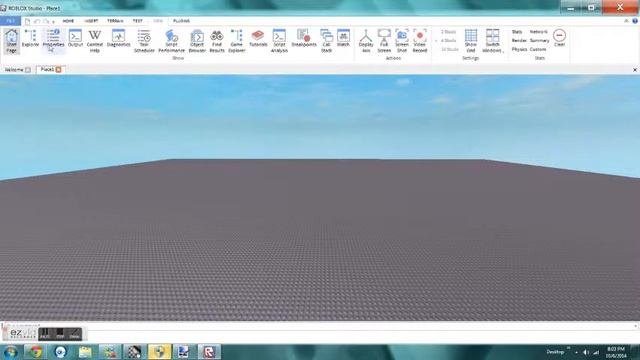Toggle Summary stats

(540, 41)
